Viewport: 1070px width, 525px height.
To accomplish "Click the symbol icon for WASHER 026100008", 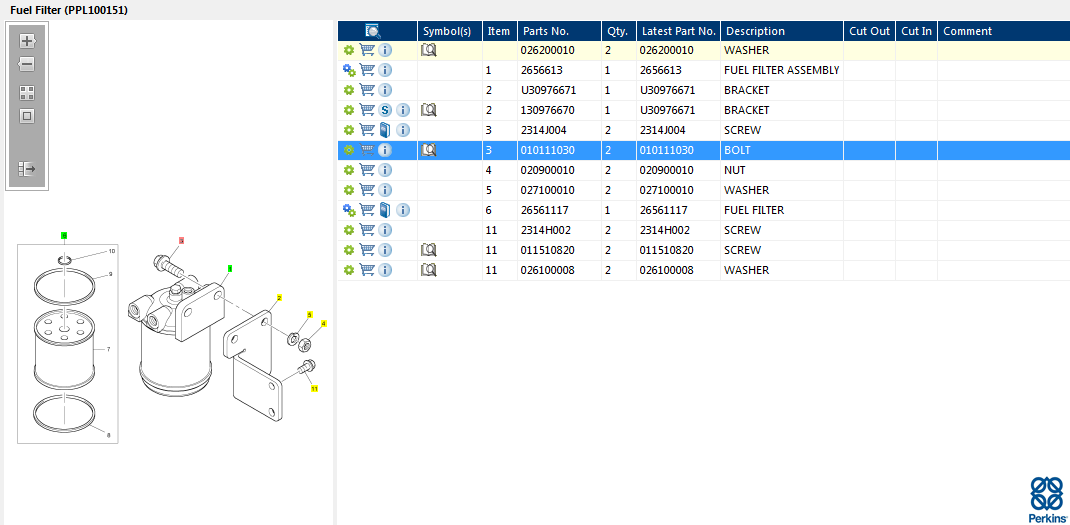I will pyautogui.click(x=429, y=270).
